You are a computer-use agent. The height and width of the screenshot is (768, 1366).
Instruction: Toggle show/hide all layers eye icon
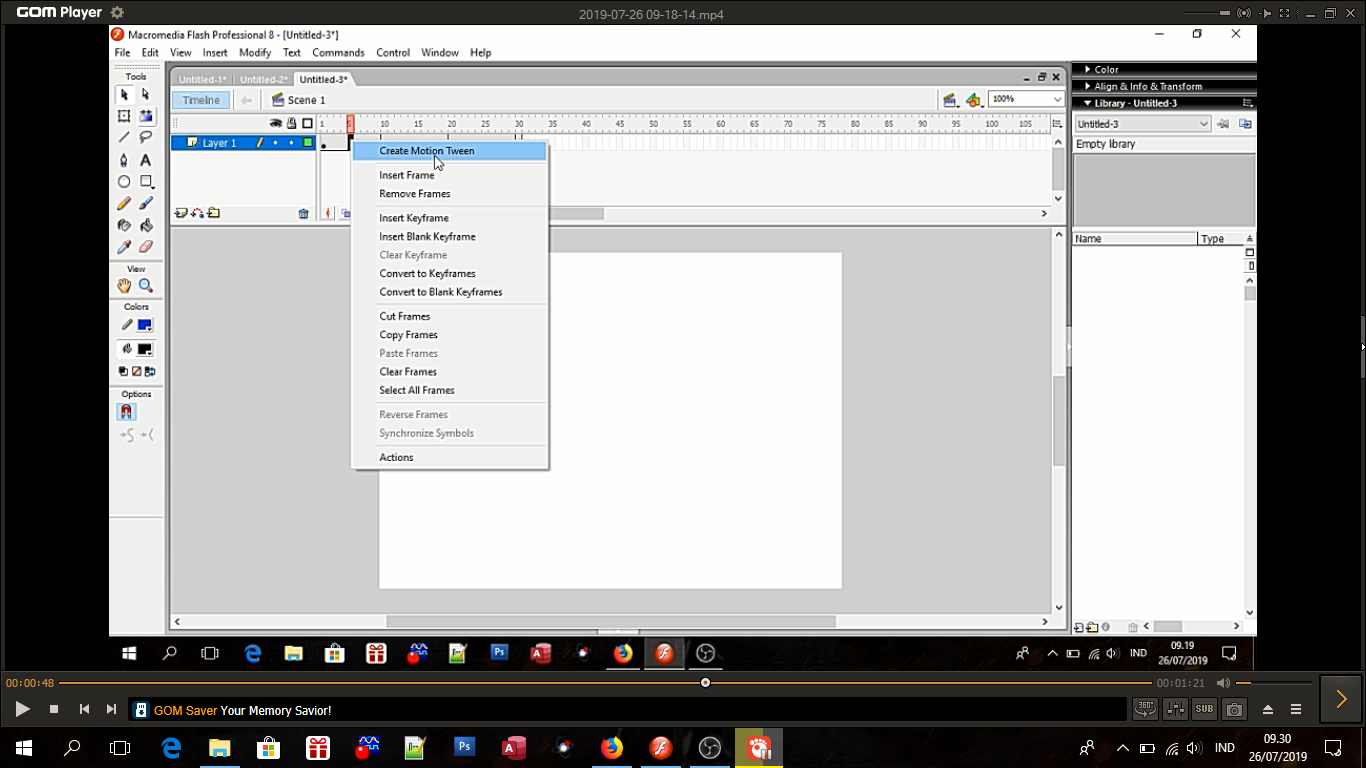pyautogui.click(x=276, y=124)
